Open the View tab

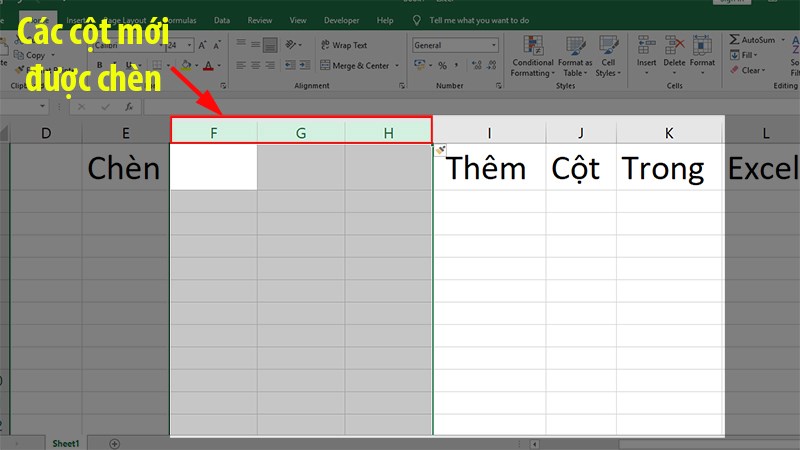click(x=298, y=20)
